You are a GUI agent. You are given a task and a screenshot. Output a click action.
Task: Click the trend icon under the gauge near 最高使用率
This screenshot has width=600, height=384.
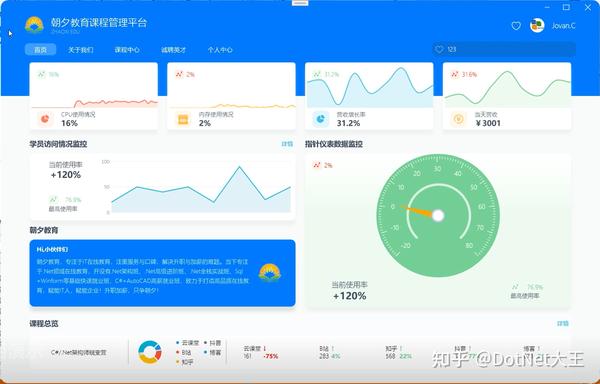pyautogui.click(x=516, y=287)
